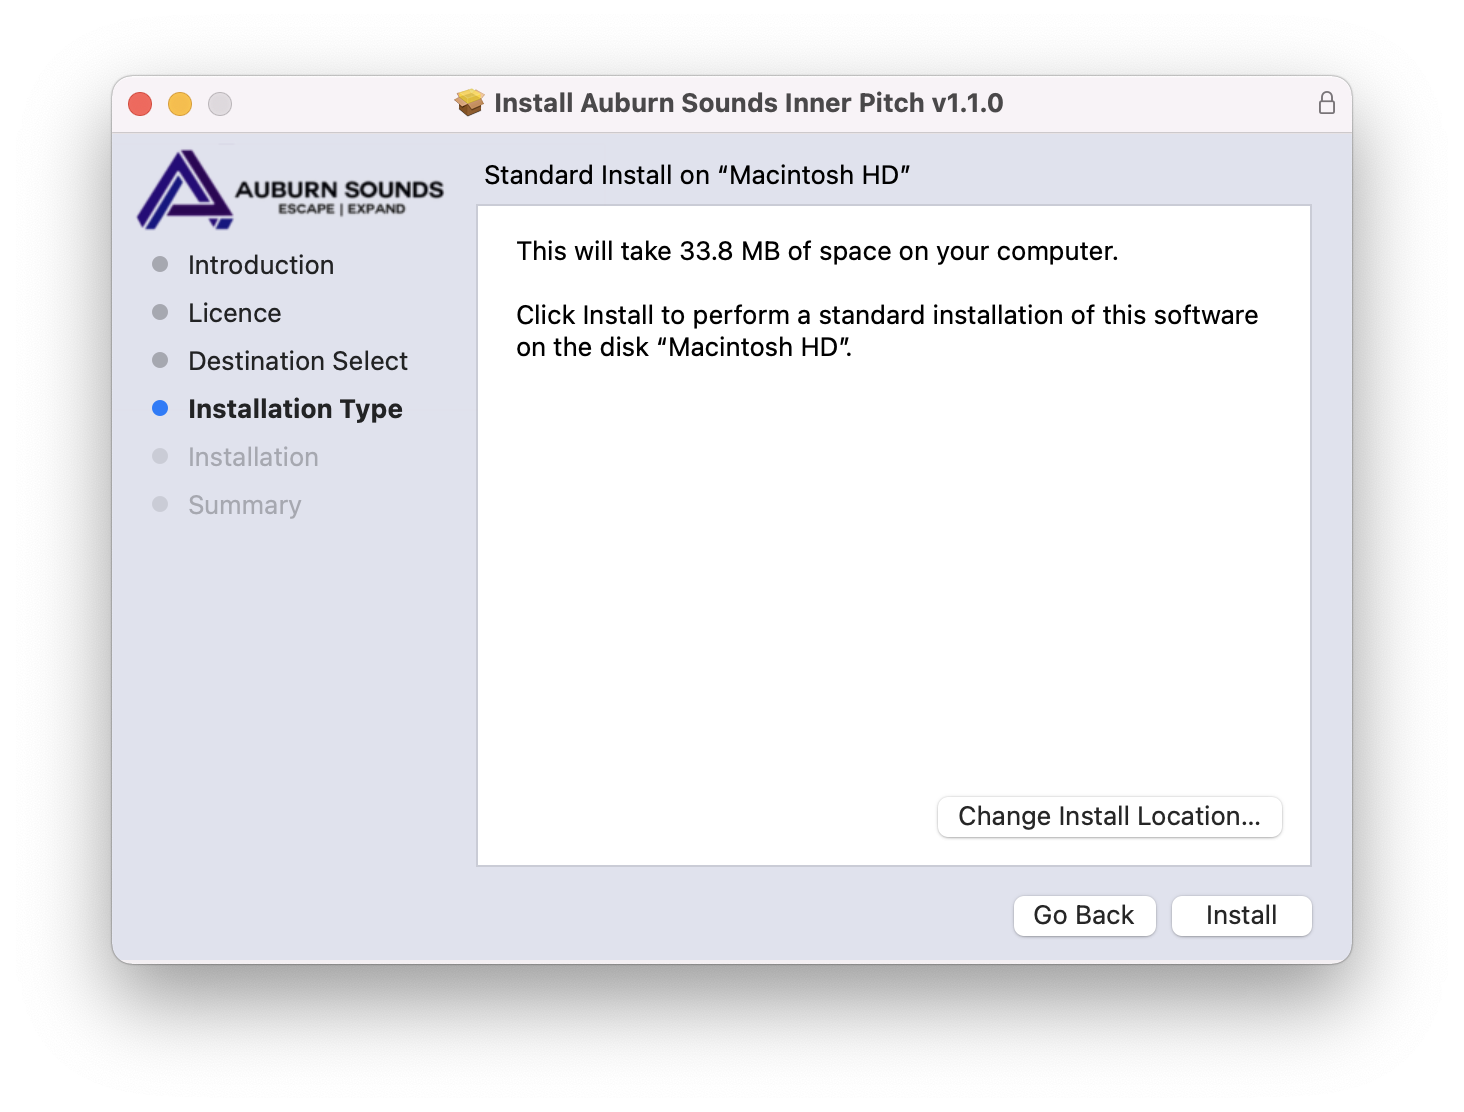Close the installer window with red button
Viewport: 1464px width, 1112px height.
click(x=140, y=104)
